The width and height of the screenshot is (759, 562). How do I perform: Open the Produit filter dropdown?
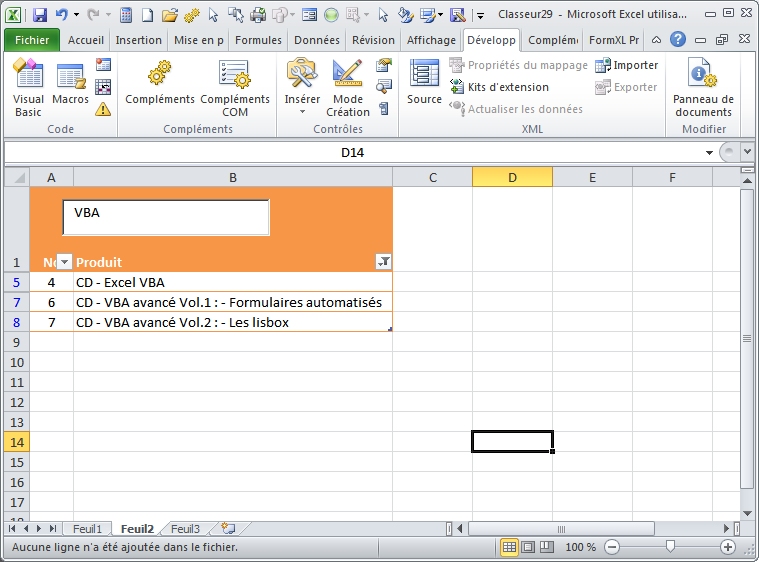point(383,262)
